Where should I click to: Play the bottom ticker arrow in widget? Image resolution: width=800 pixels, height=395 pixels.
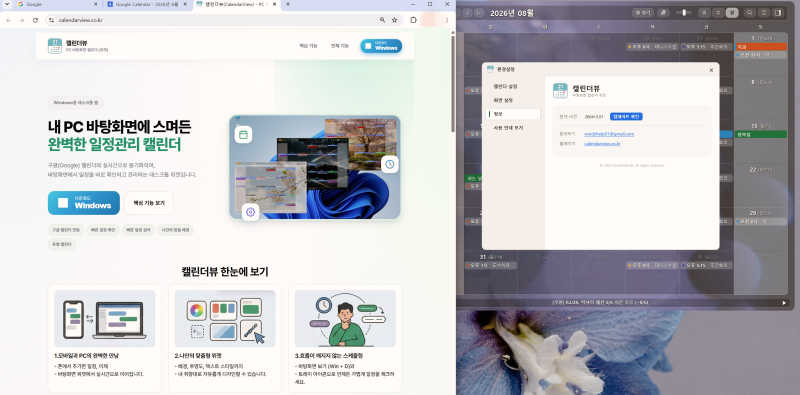point(785,303)
